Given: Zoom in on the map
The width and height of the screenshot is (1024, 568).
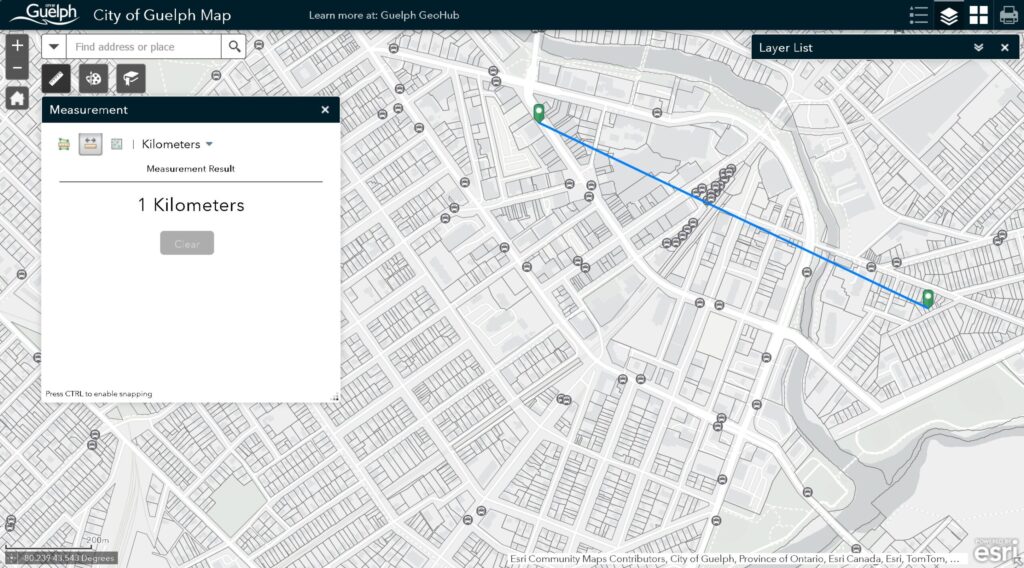Looking at the screenshot, I should tap(17, 46).
